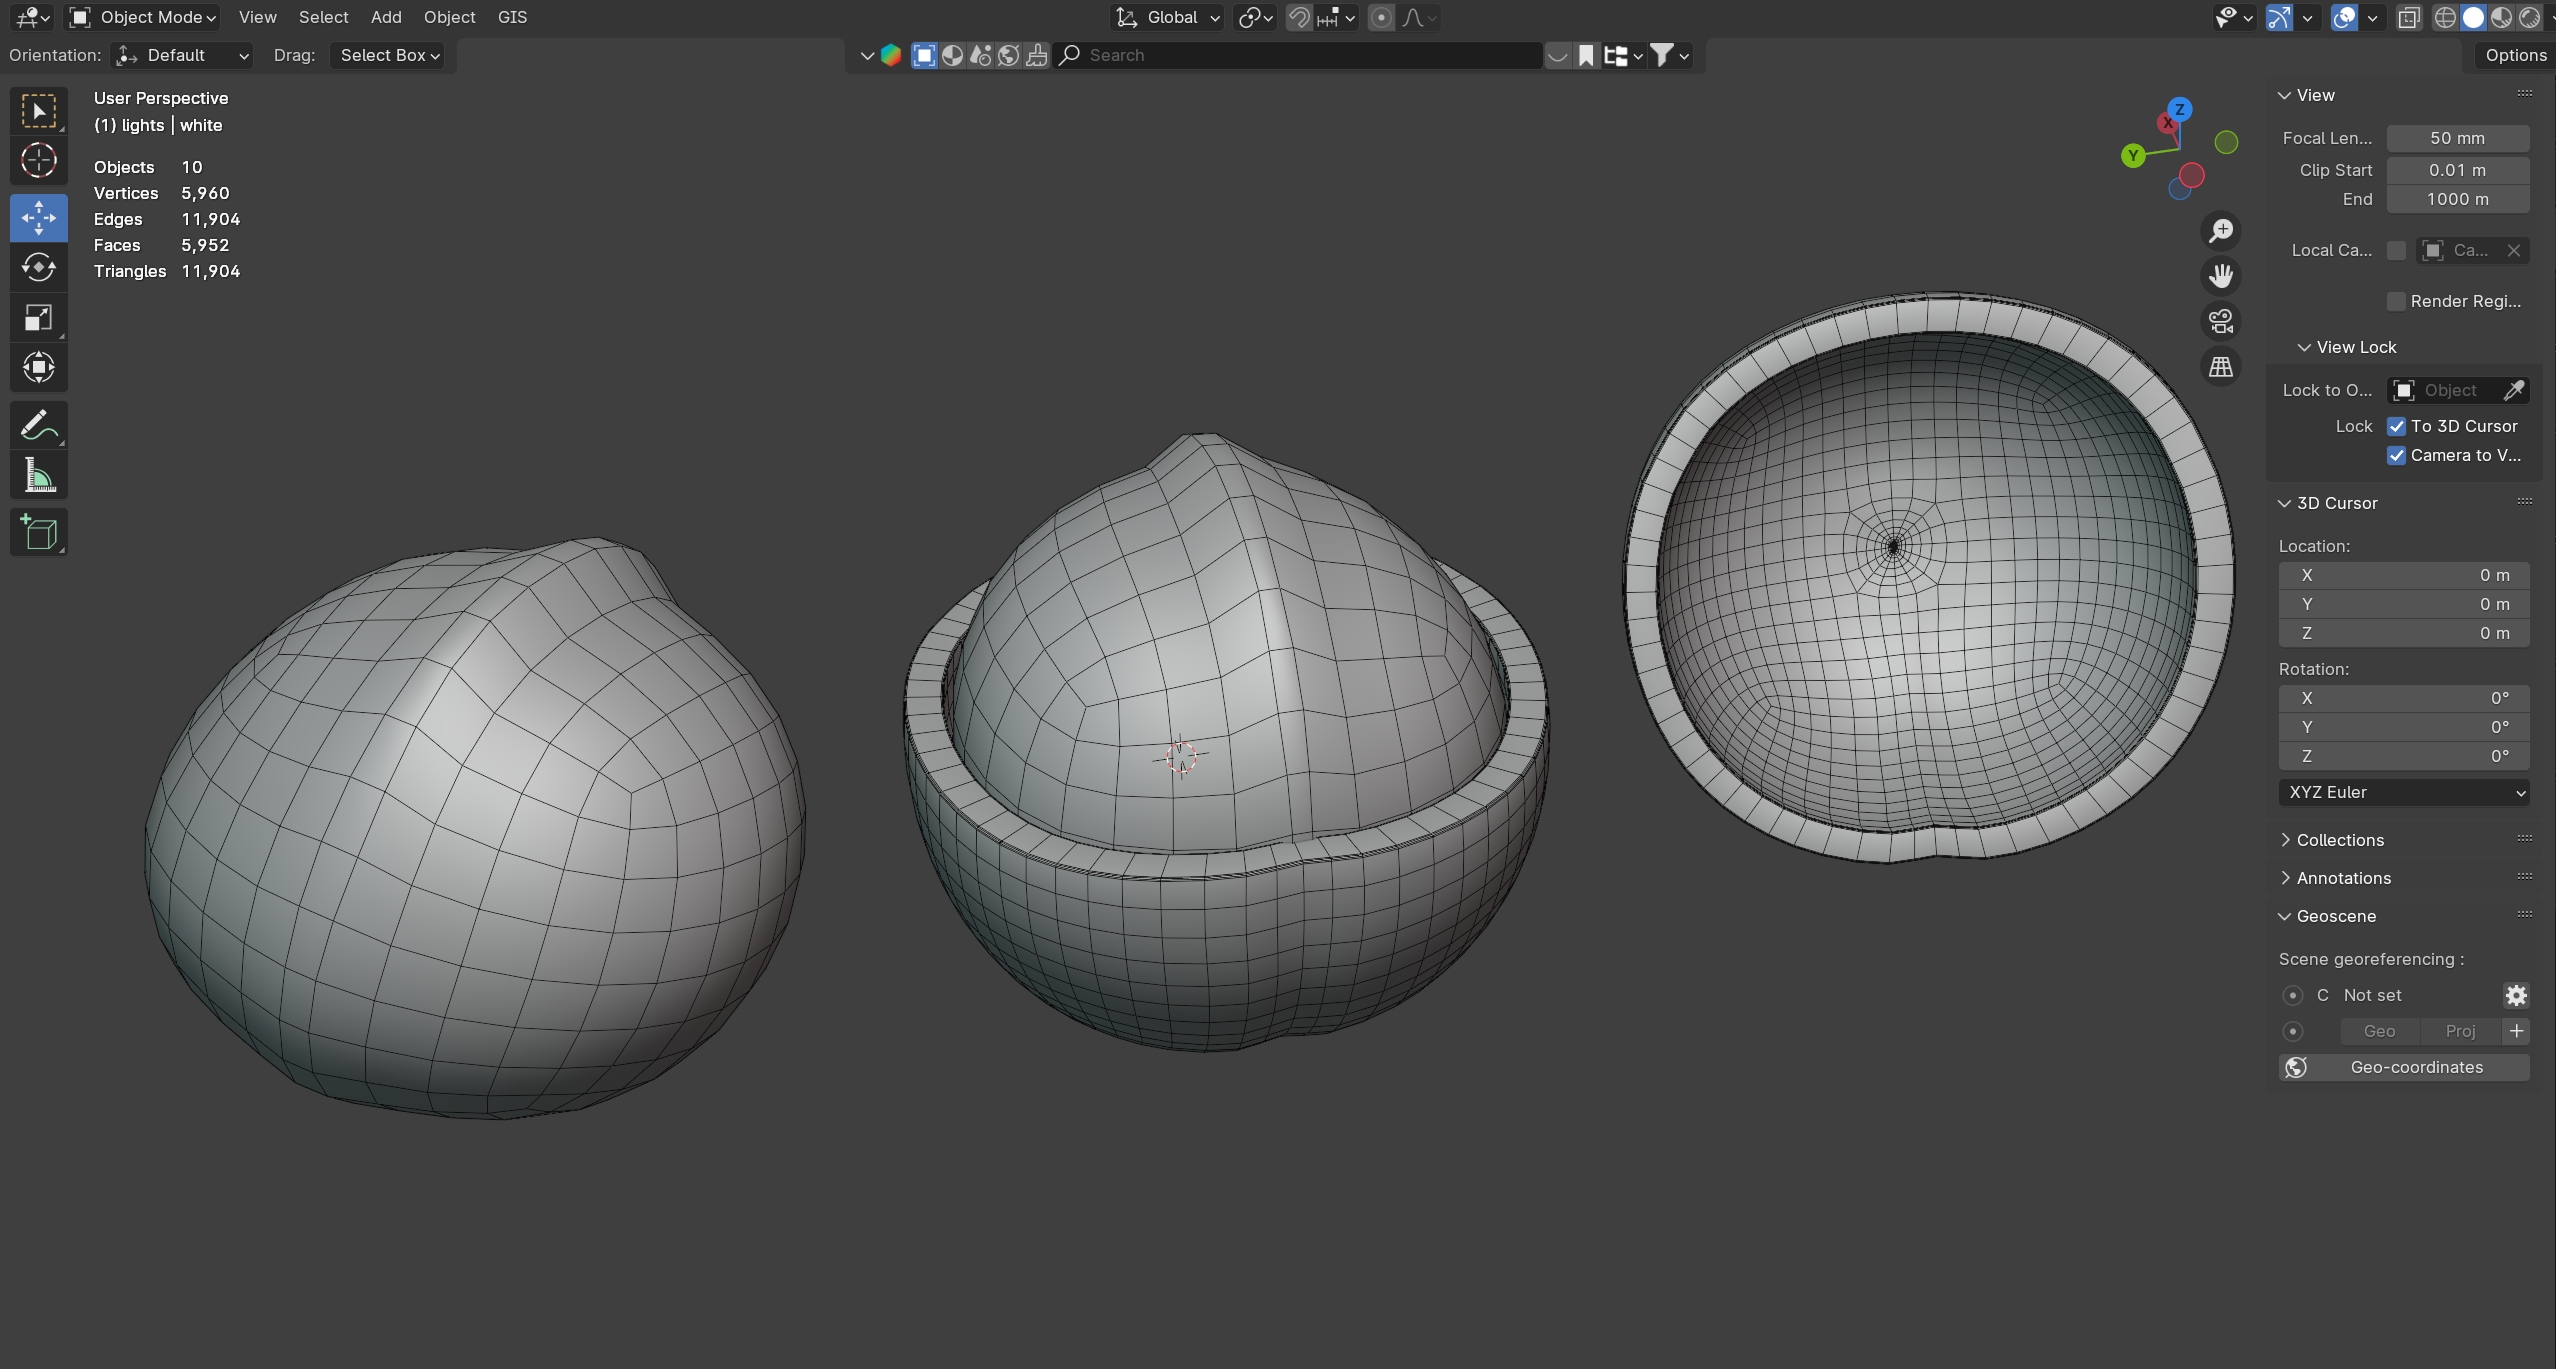2556x1369 pixels.
Task: Activate the Add Cube tool
Action: tap(38, 532)
